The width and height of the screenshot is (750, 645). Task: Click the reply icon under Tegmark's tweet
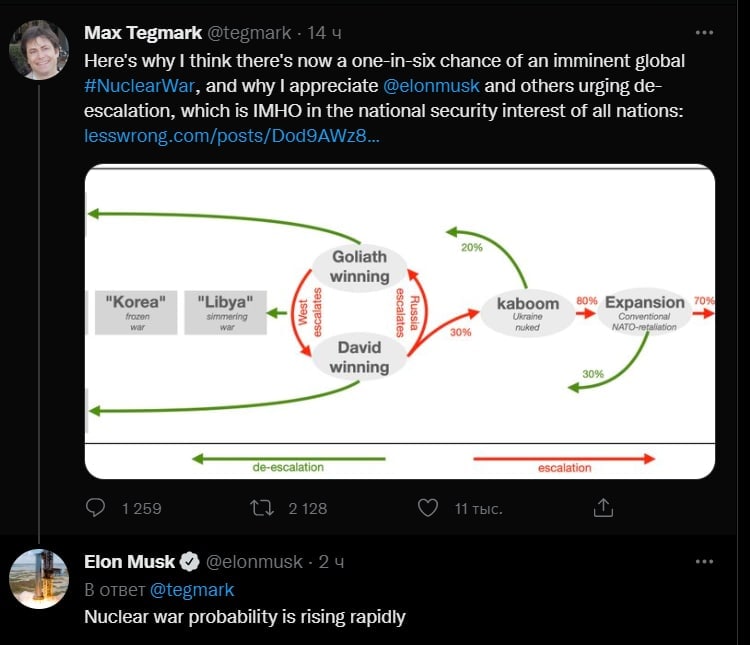pyautogui.click(x=95, y=508)
